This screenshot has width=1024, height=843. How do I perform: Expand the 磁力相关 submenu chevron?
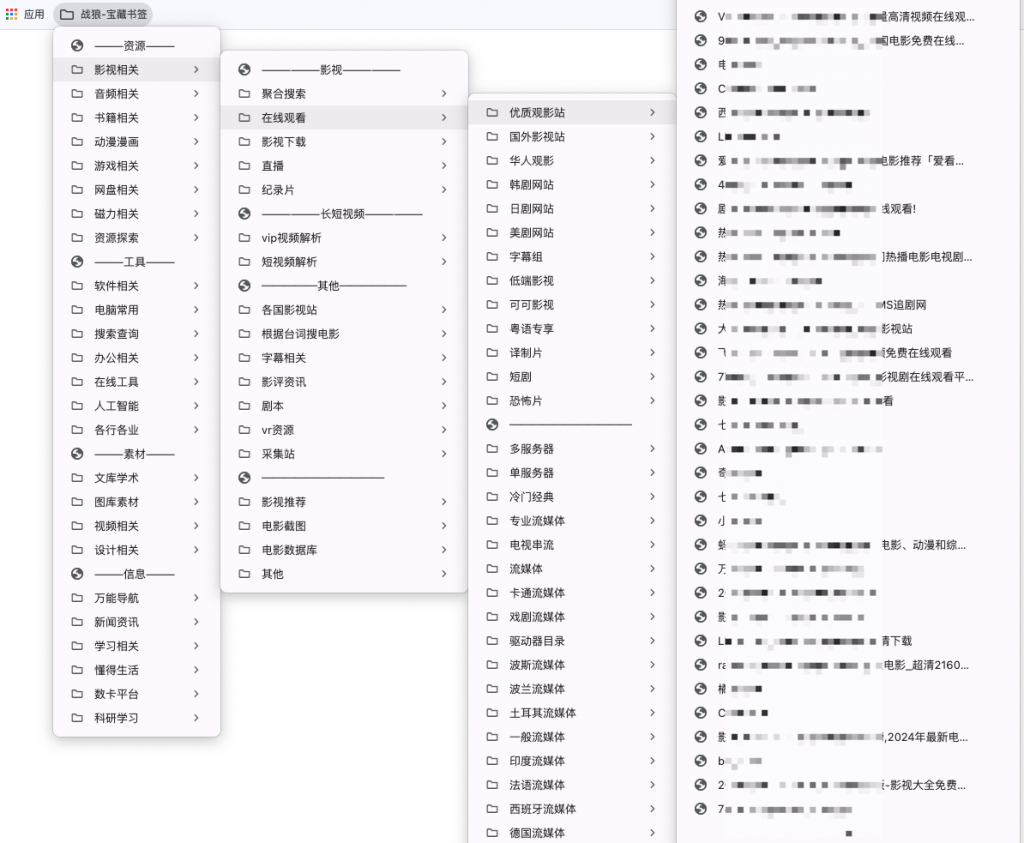click(x=196, y=214)
